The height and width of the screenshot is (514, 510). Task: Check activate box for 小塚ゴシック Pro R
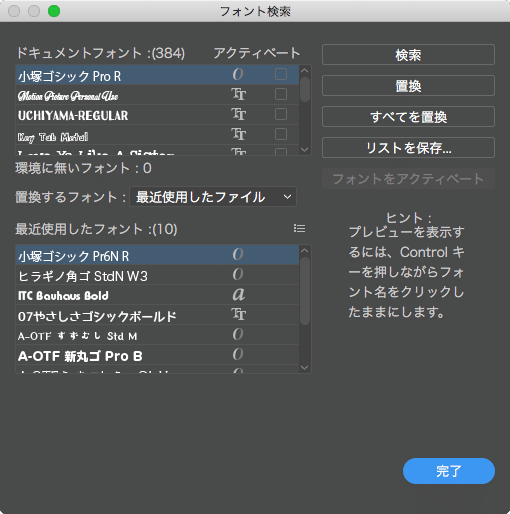click(281, 74)
